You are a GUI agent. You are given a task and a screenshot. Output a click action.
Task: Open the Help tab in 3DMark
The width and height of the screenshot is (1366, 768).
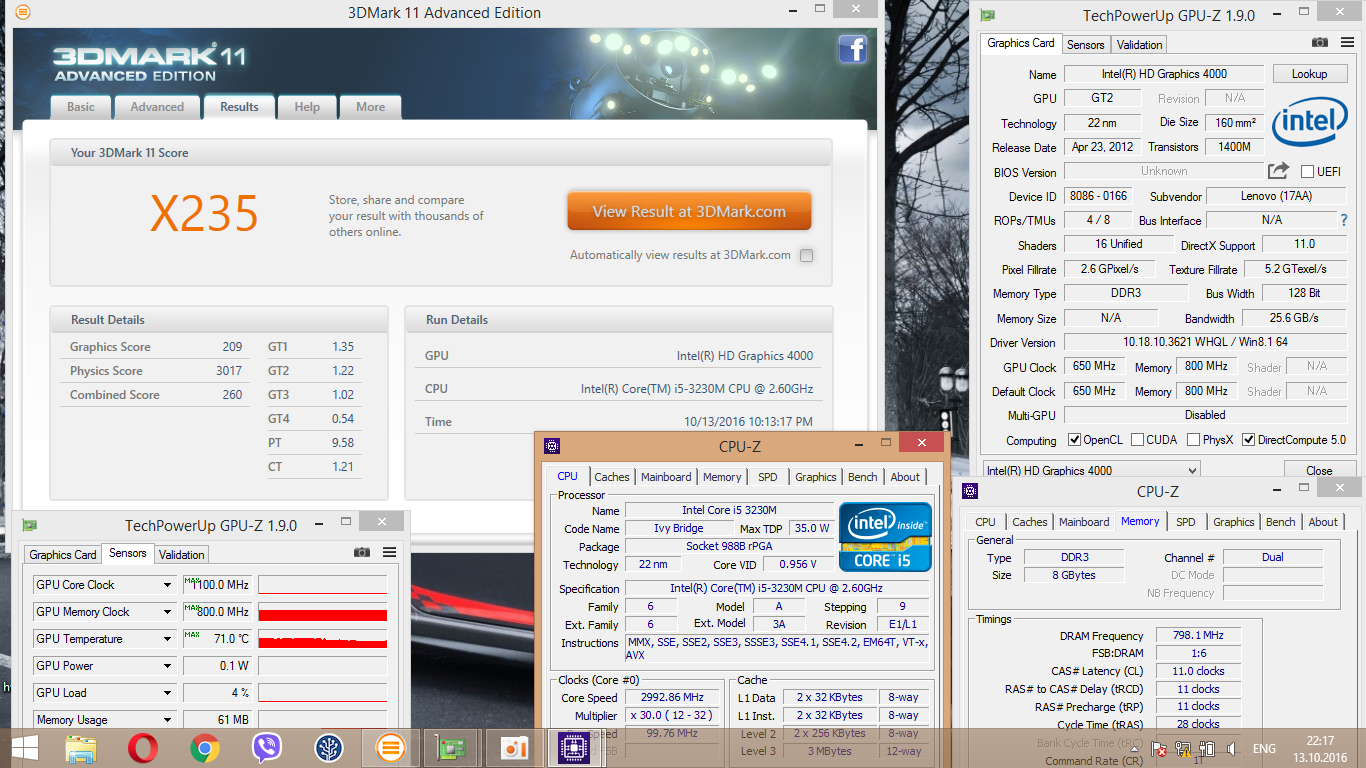pos(307,107)
